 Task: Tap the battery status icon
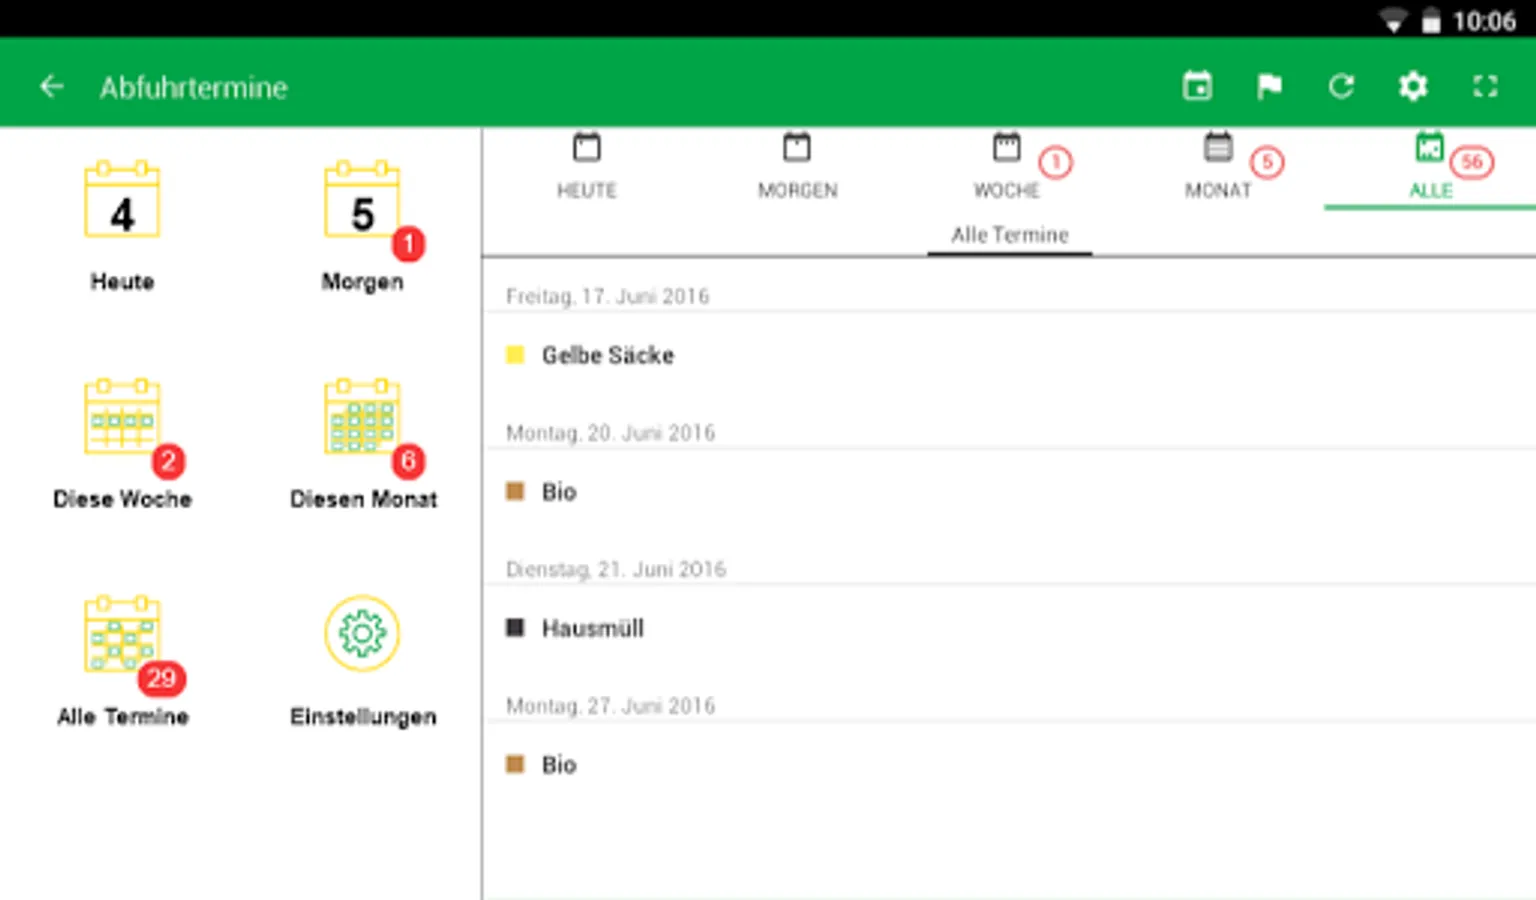coord(1431,21)
